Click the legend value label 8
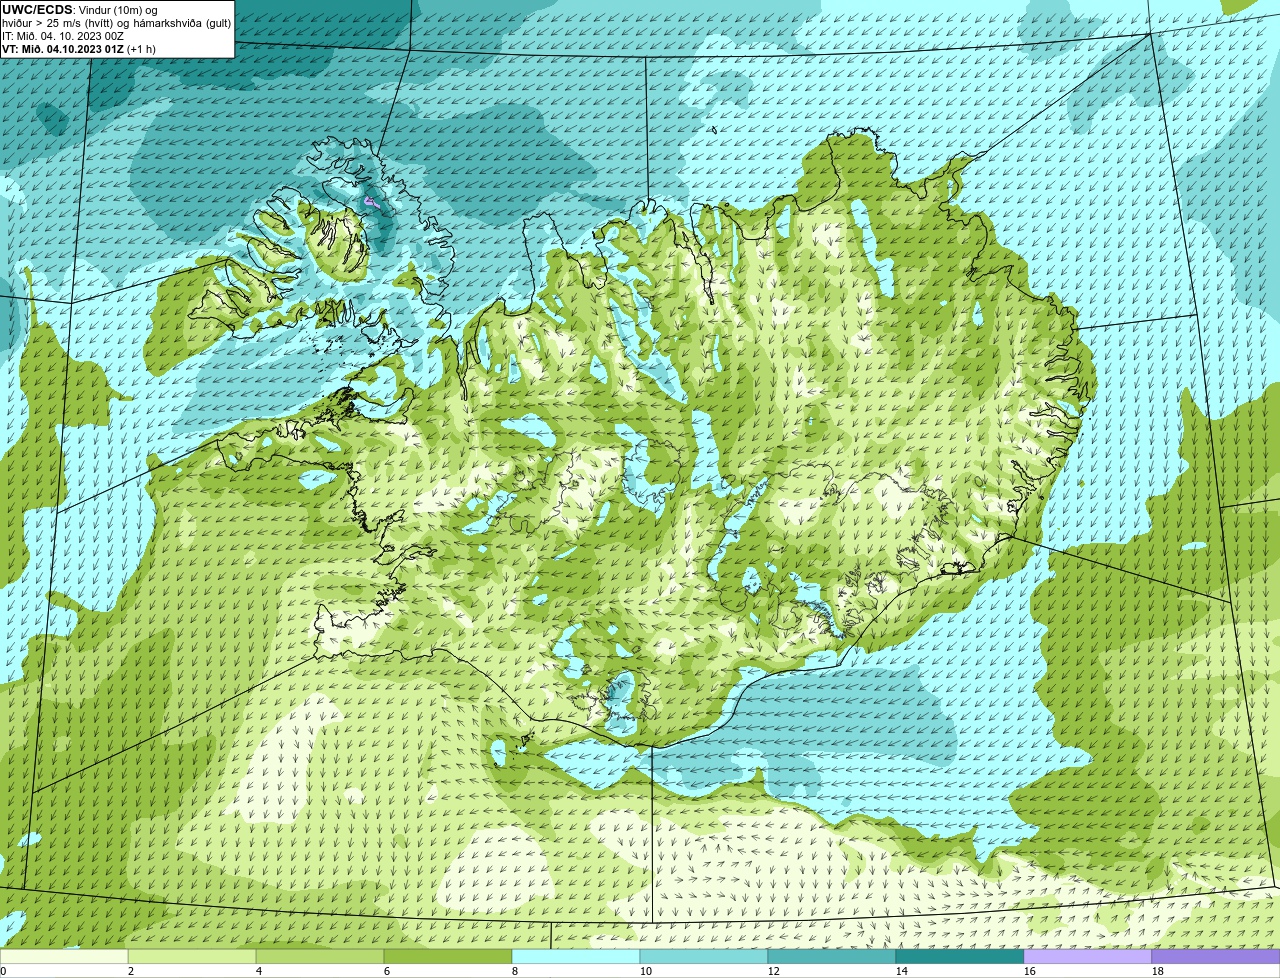Screen dimensions: 1280x978 coord(515,971)
